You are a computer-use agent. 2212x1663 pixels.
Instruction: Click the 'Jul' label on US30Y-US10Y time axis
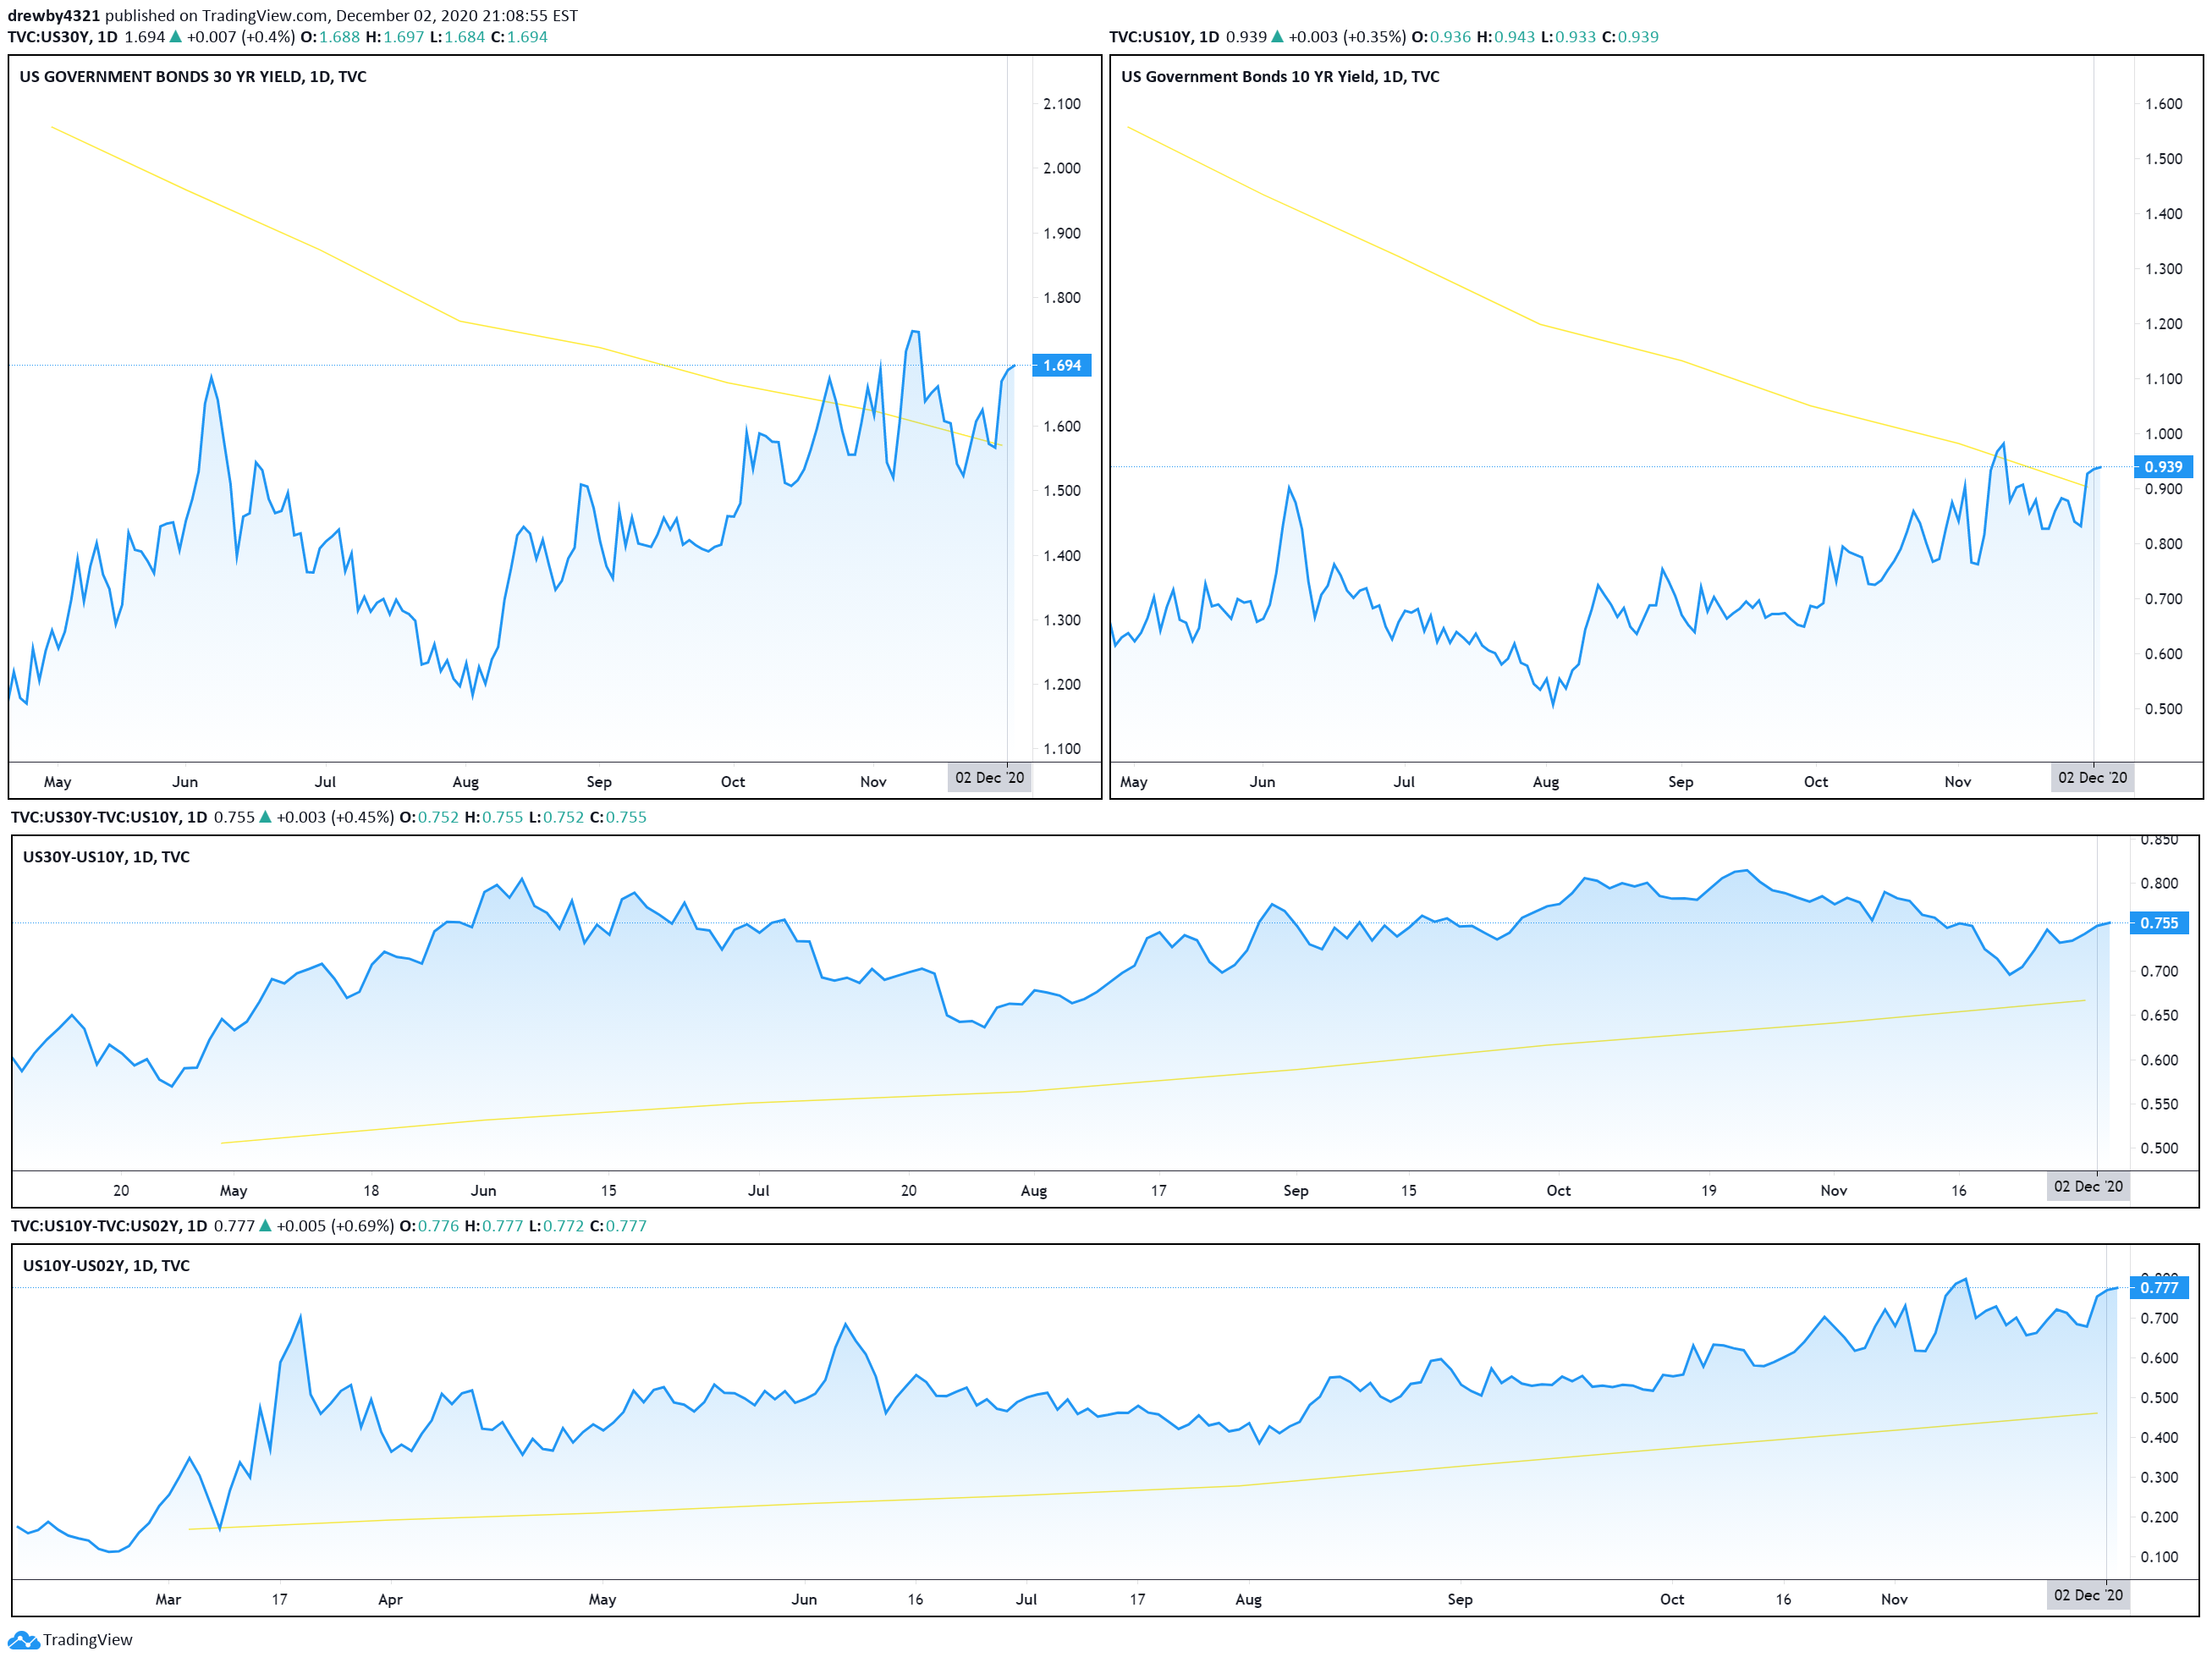pyautogui.click(x=759, y=1191)
